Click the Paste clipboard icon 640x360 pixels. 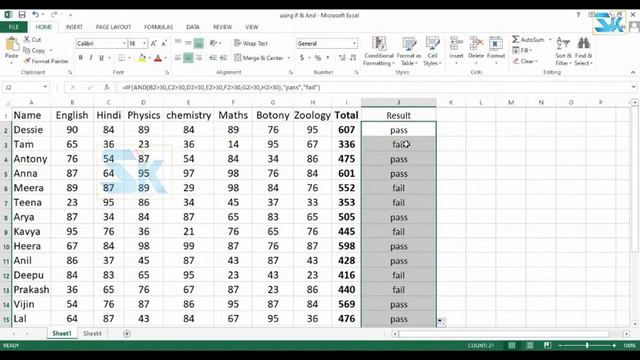pos(12,44)
